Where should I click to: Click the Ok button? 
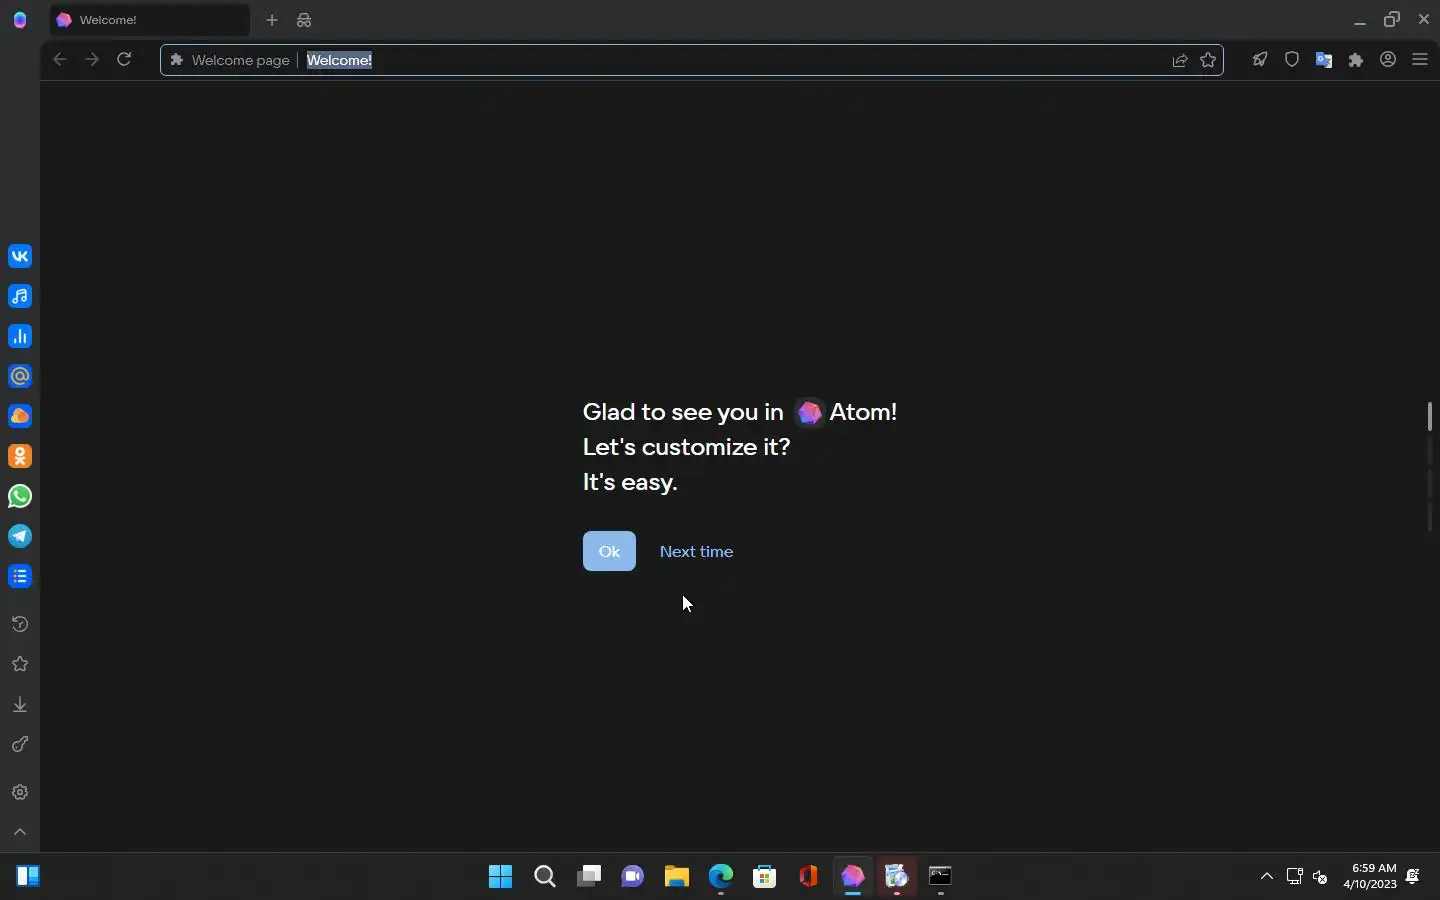[x=610, y=551]
